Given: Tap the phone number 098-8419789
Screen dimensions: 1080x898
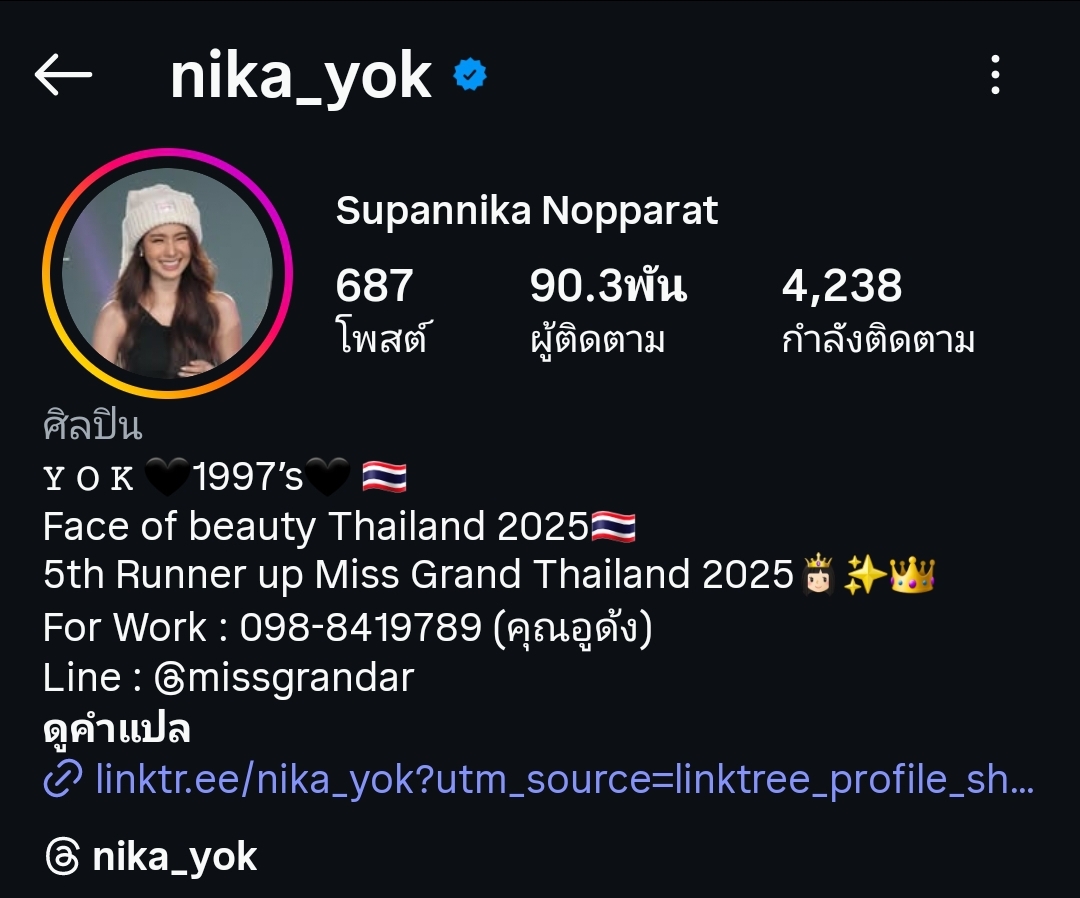Looking at the screenshot, I should pyautogui.click(x=360, y=627).
